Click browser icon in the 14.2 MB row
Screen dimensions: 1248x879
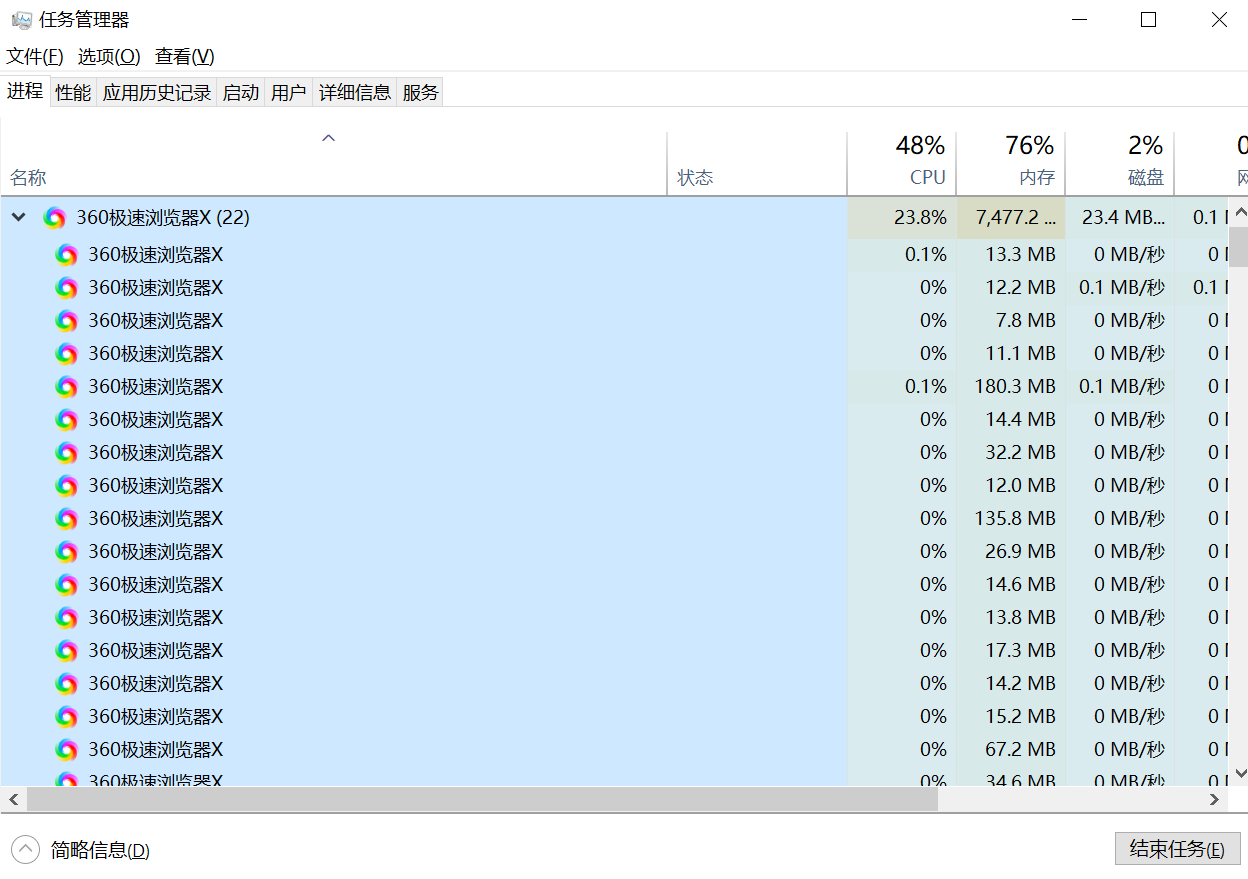click(67, 684)
